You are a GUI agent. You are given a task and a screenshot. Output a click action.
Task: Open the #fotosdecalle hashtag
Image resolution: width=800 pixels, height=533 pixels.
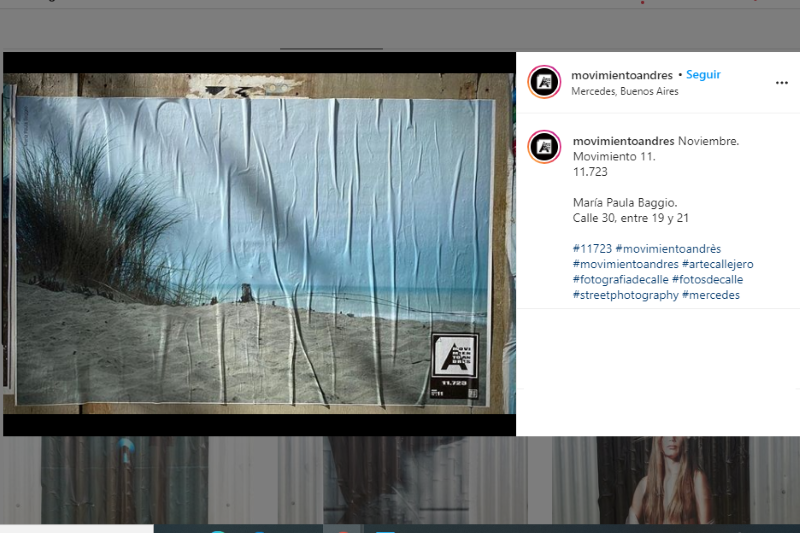pos(707,280)
